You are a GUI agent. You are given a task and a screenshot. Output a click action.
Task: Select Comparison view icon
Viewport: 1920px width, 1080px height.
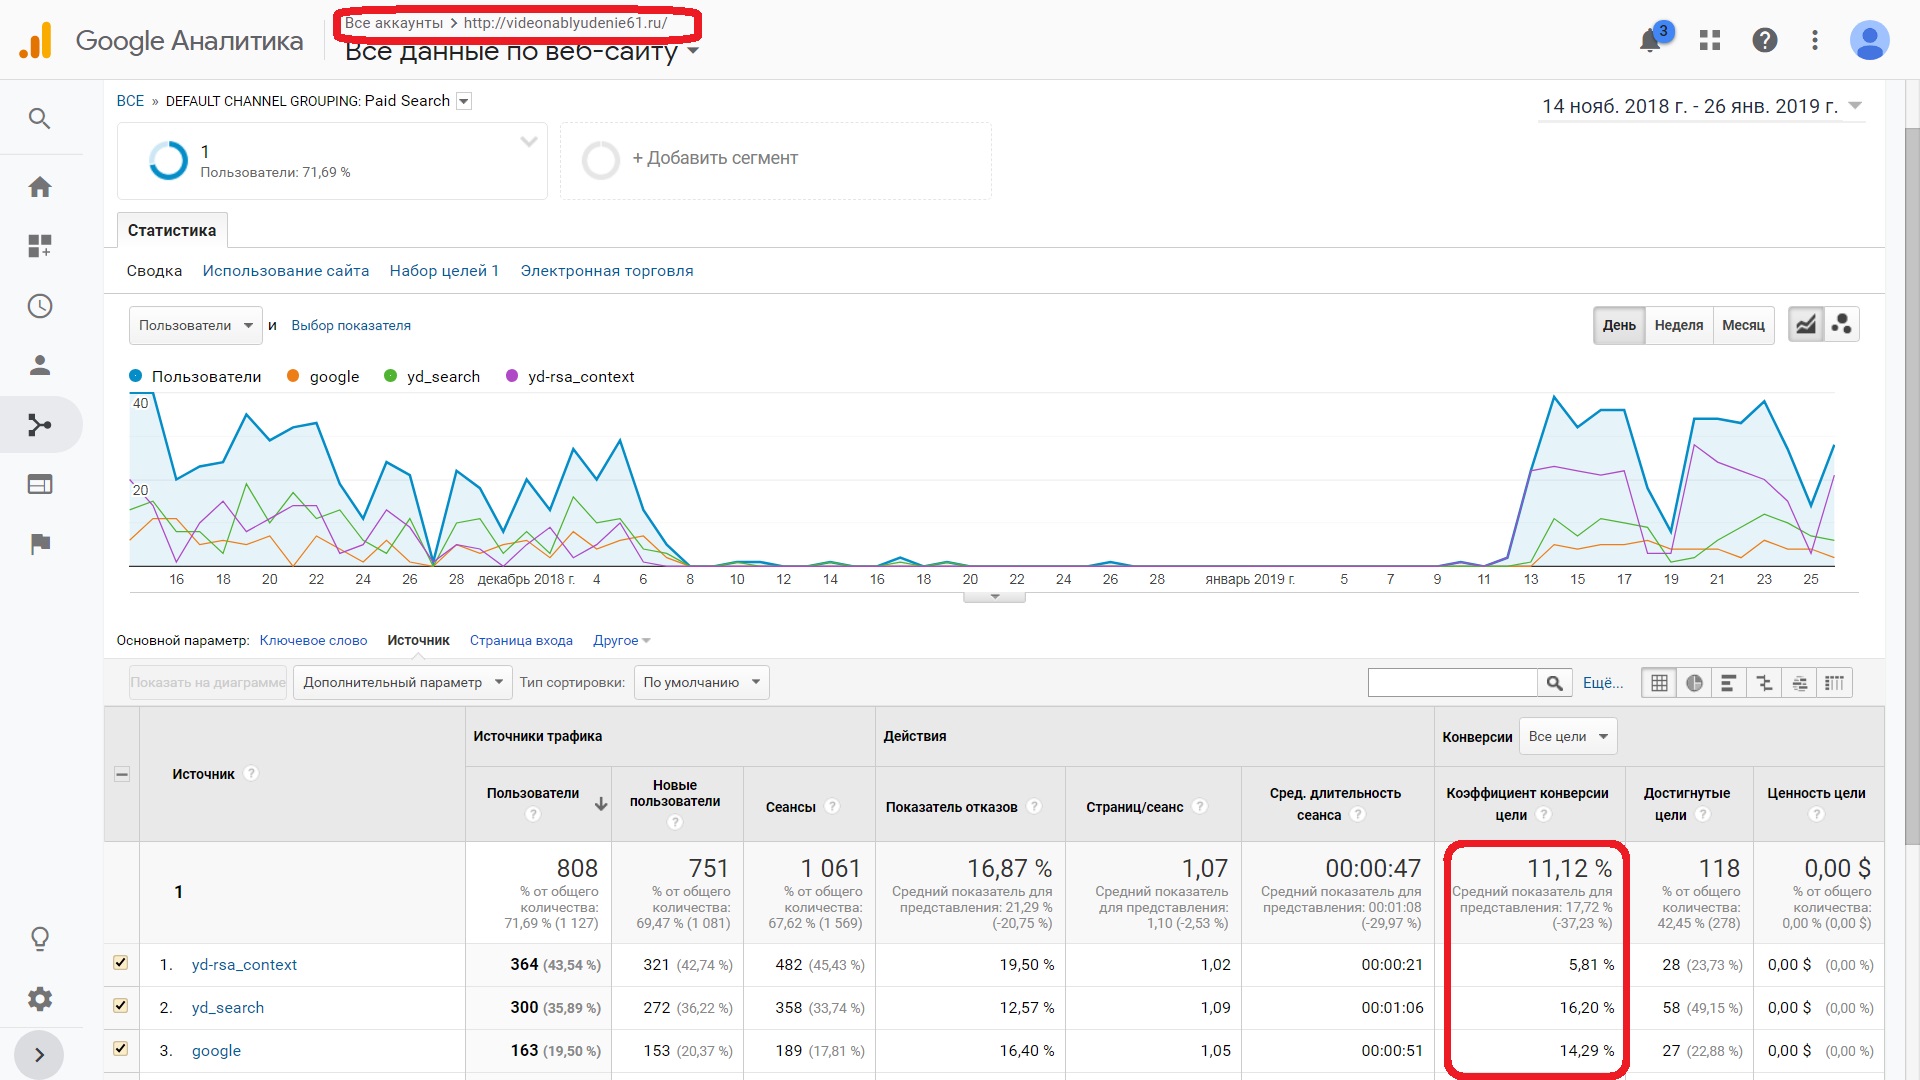point(1764,683)
